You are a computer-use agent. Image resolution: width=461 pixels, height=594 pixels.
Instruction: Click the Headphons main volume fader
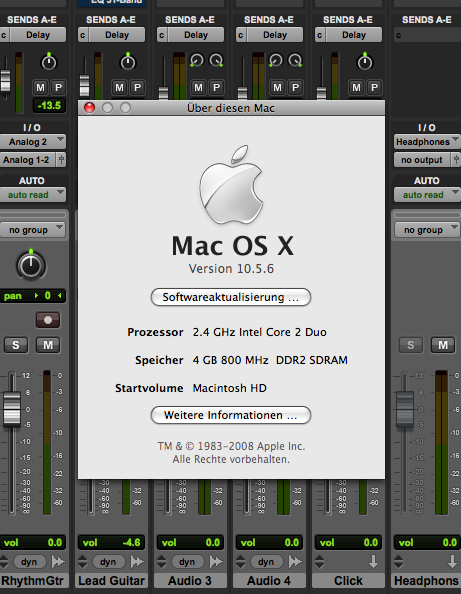405,409
